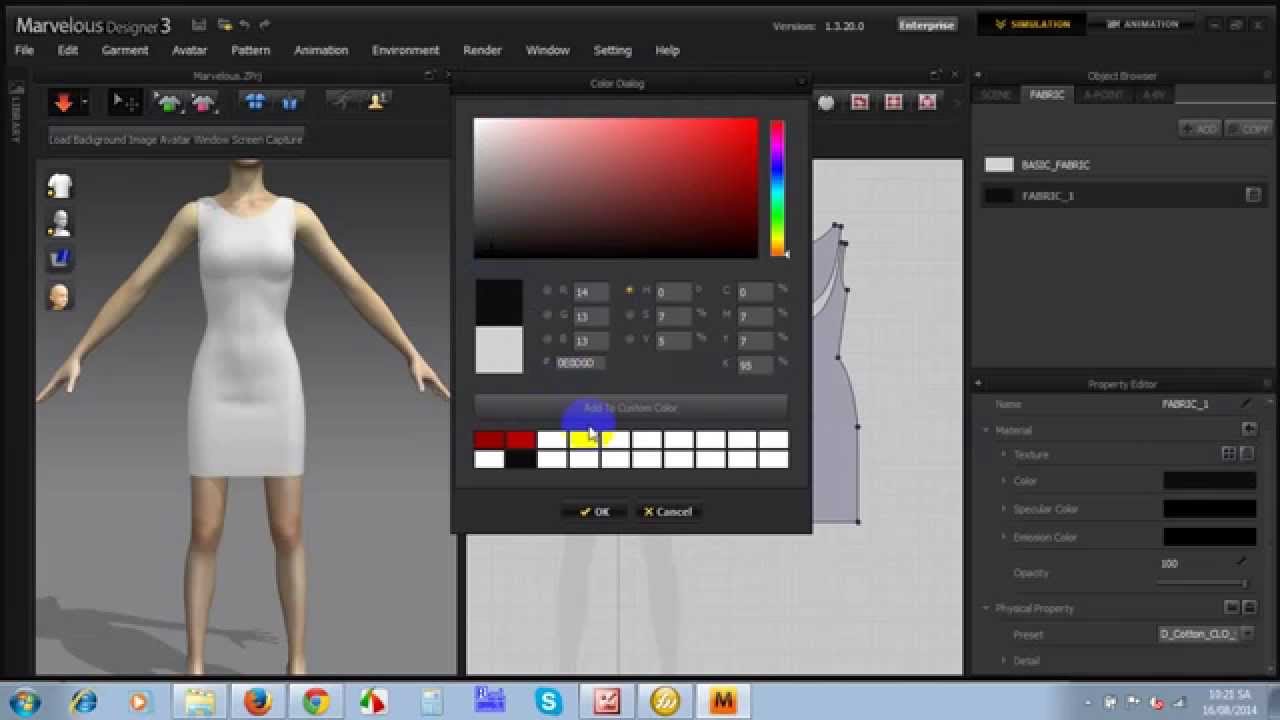Click the COPY fabric button

pyautogui.click(x=1249, y=129)
